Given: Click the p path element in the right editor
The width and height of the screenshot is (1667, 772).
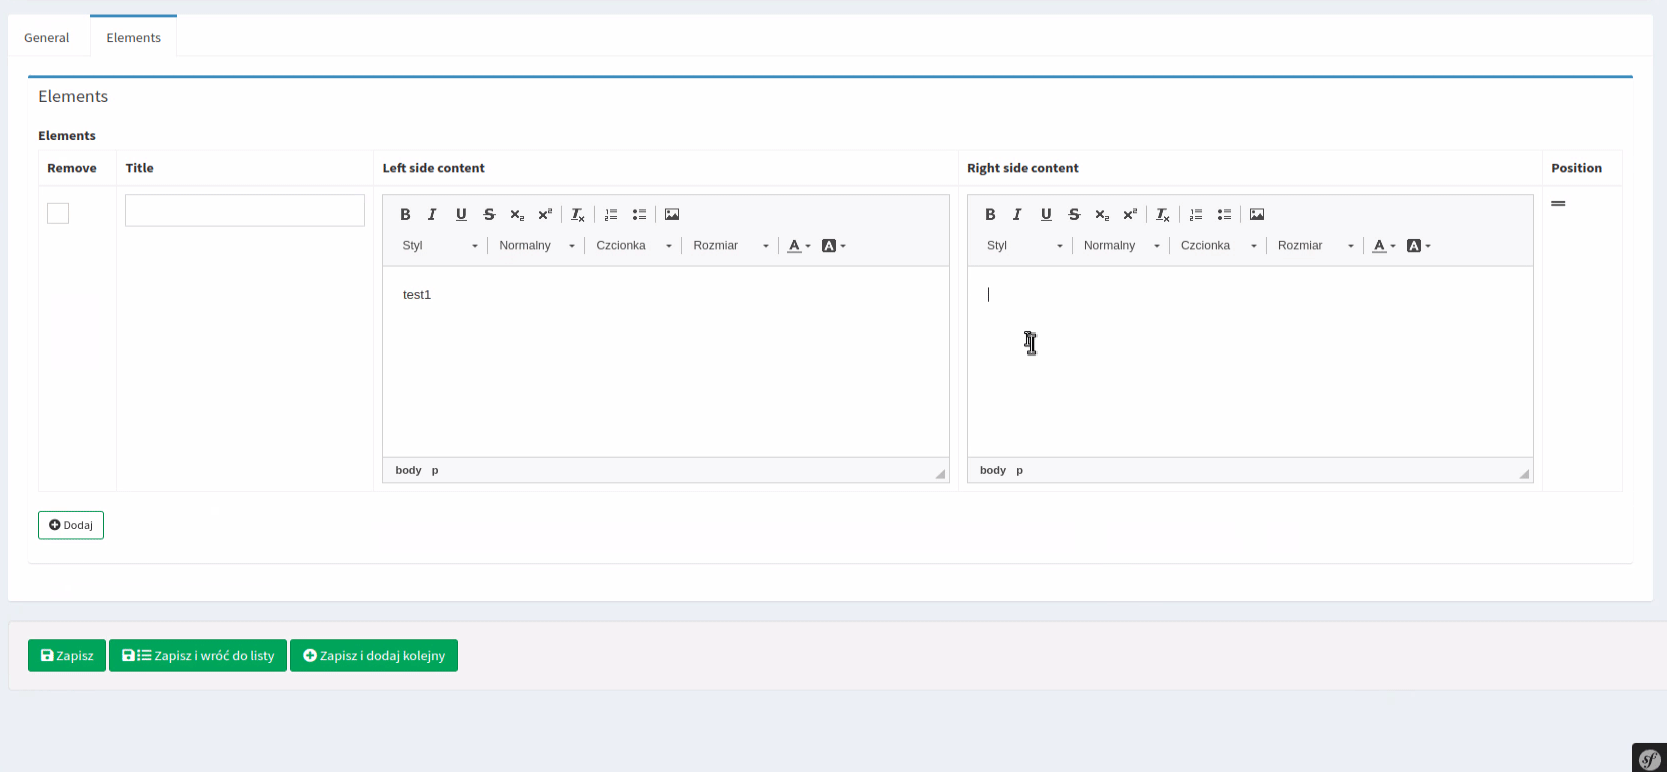Looking at the screenshot, I should (x=1020, y=470).
